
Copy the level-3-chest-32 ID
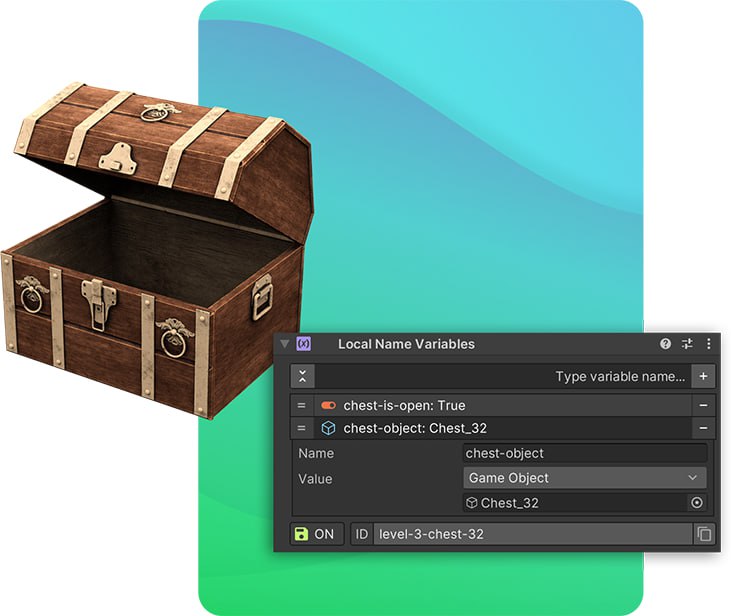(704, 534)
